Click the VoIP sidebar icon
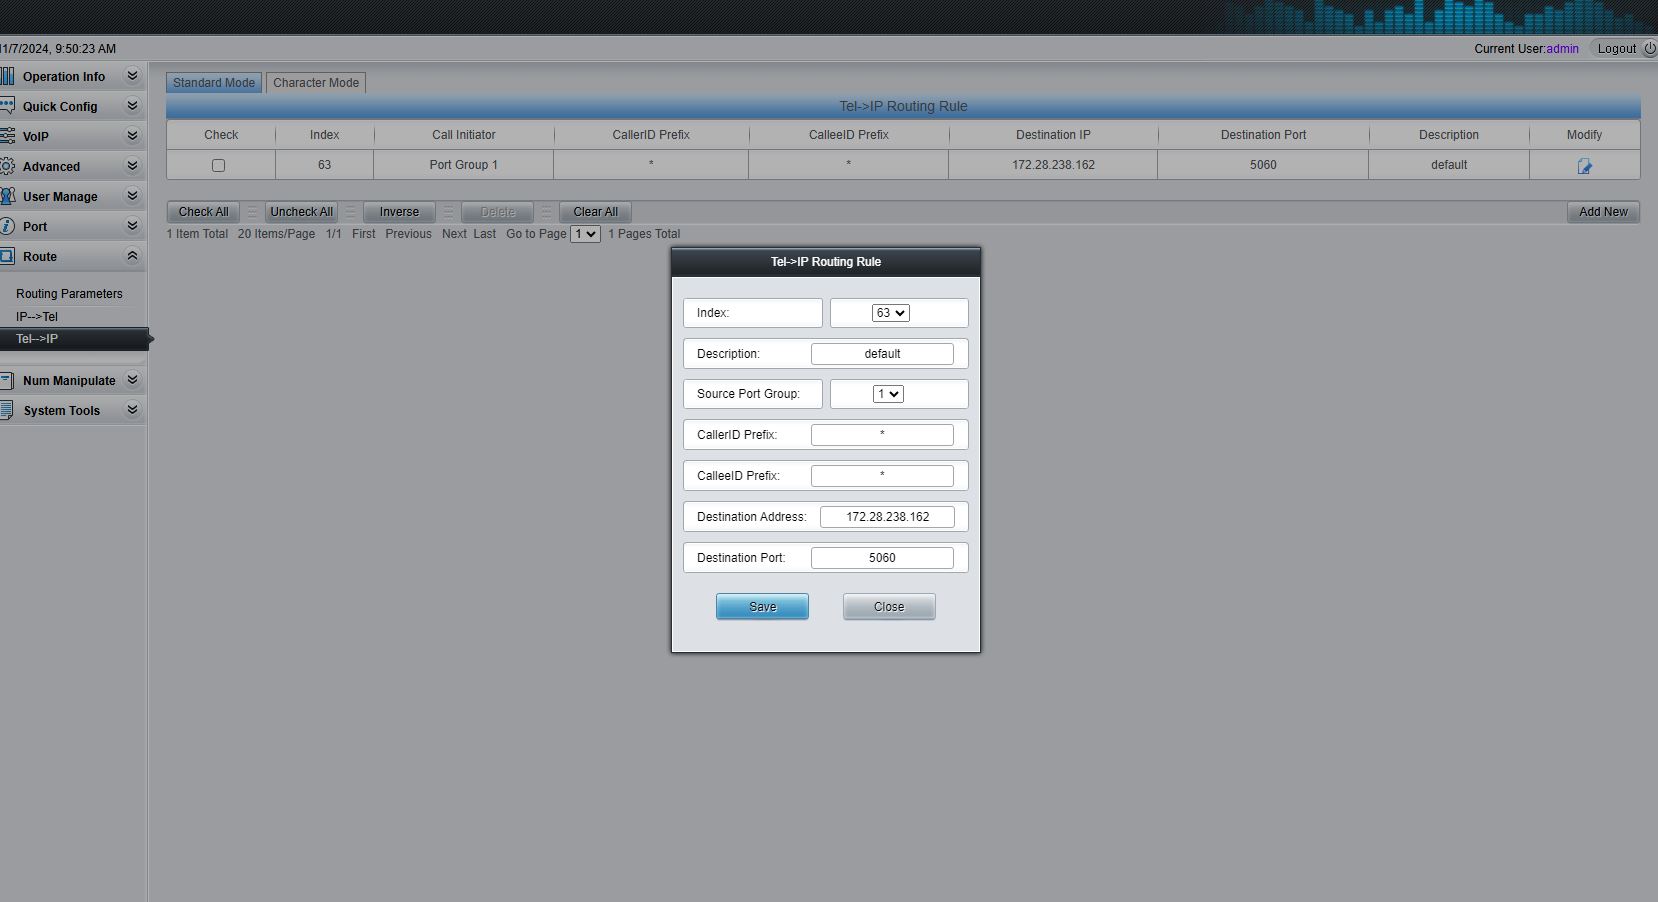Image resolution: width=1658 pixels, height=902 pixels. 7,136
